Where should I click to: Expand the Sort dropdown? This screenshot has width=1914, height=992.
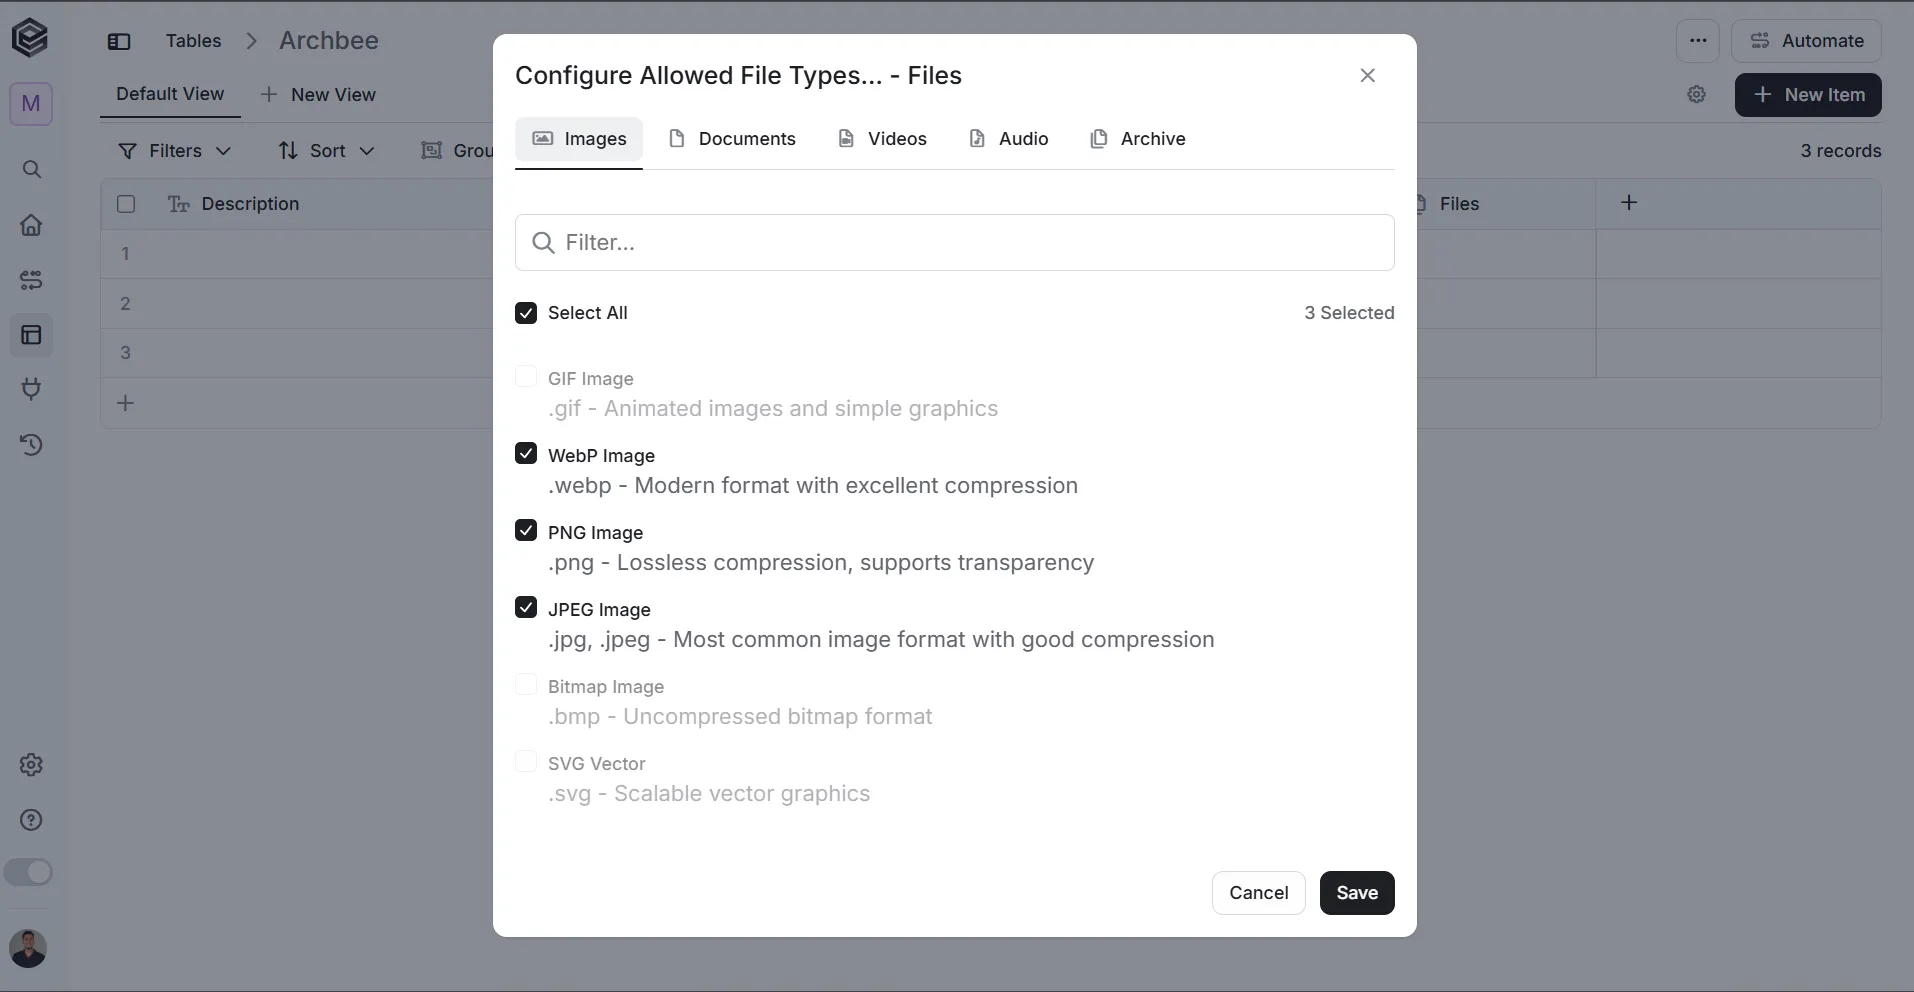pyautogui.click(x=326, y=151)
